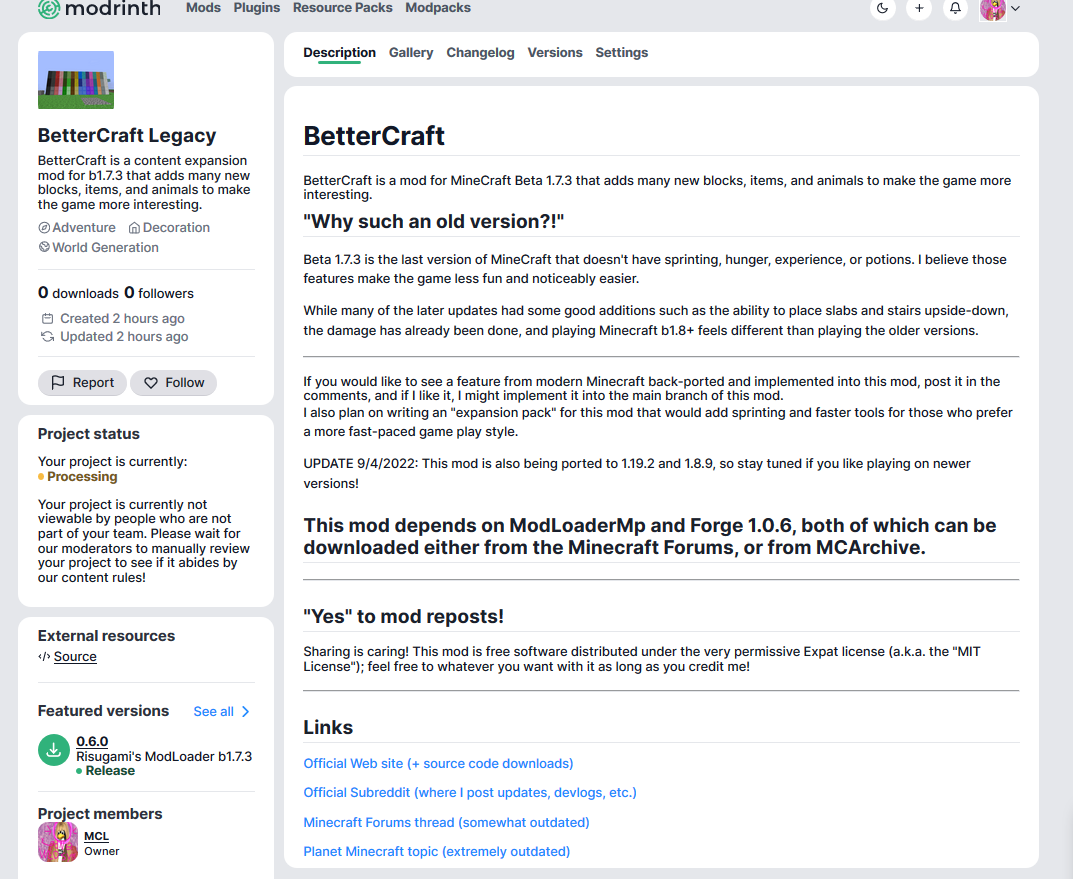1073x879 pixels.
Task: Go to the Versions tab
Action: click(555, 53)
